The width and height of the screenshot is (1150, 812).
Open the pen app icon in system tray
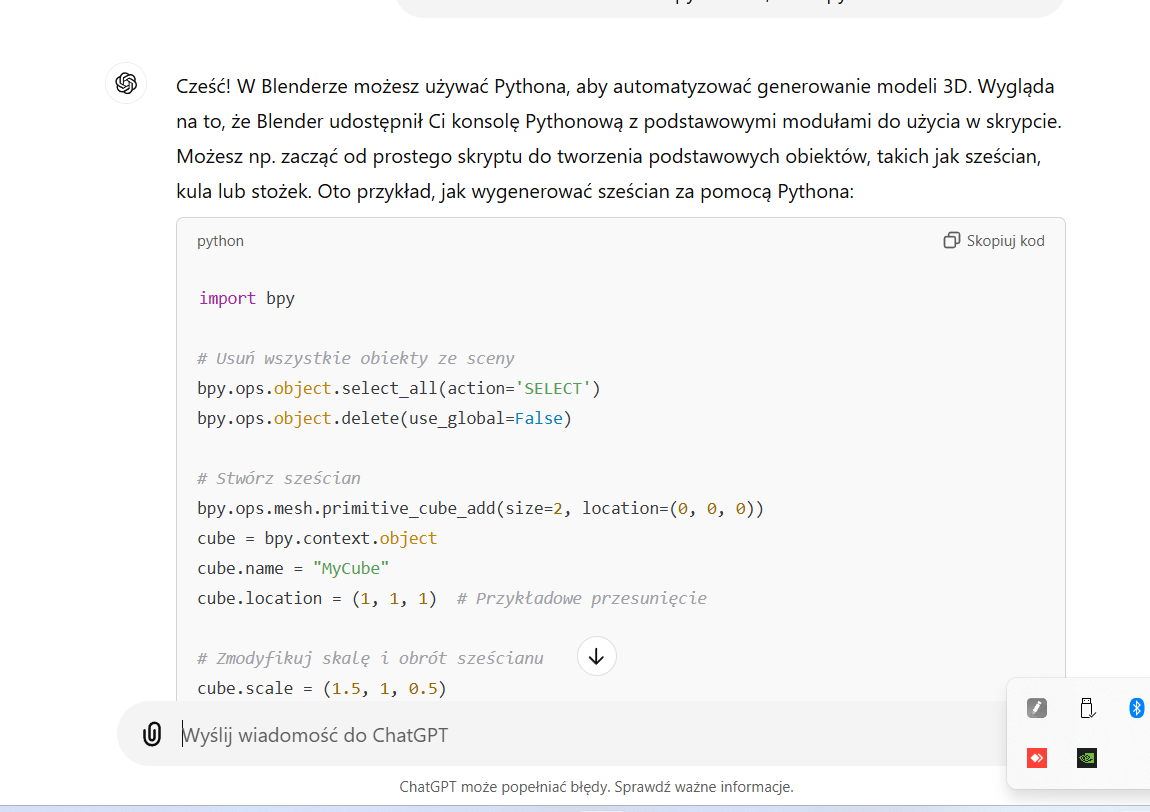(x=1036, y=708)
